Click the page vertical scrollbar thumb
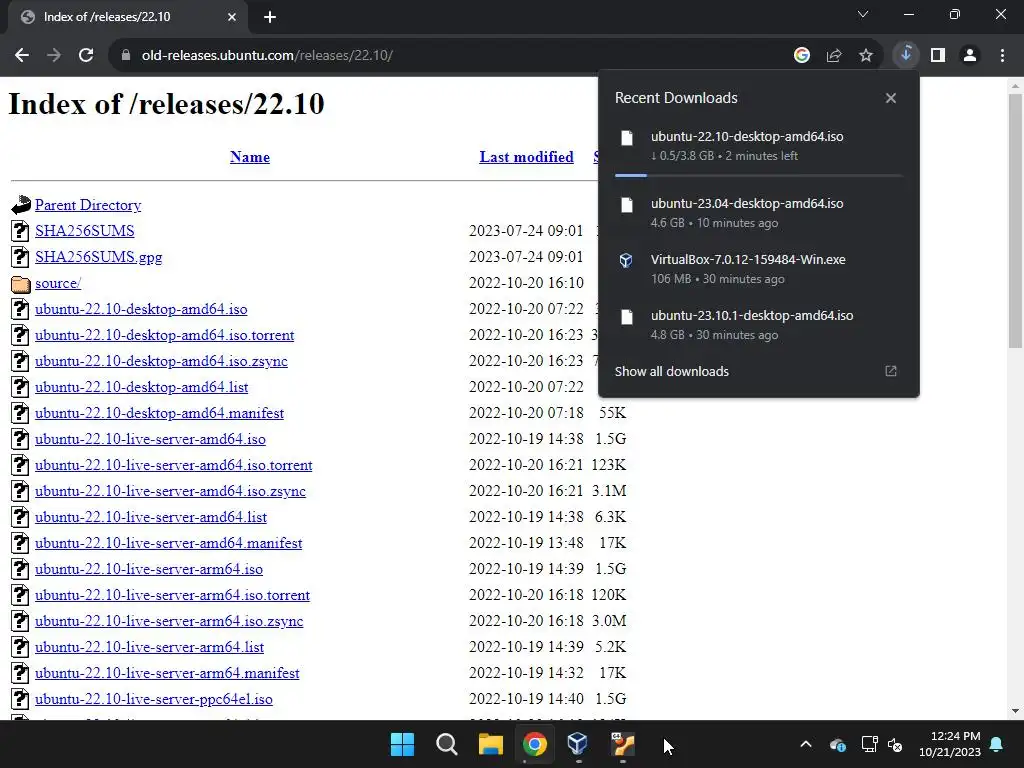The image size is (1024, 768). (x=1016, y=221)
